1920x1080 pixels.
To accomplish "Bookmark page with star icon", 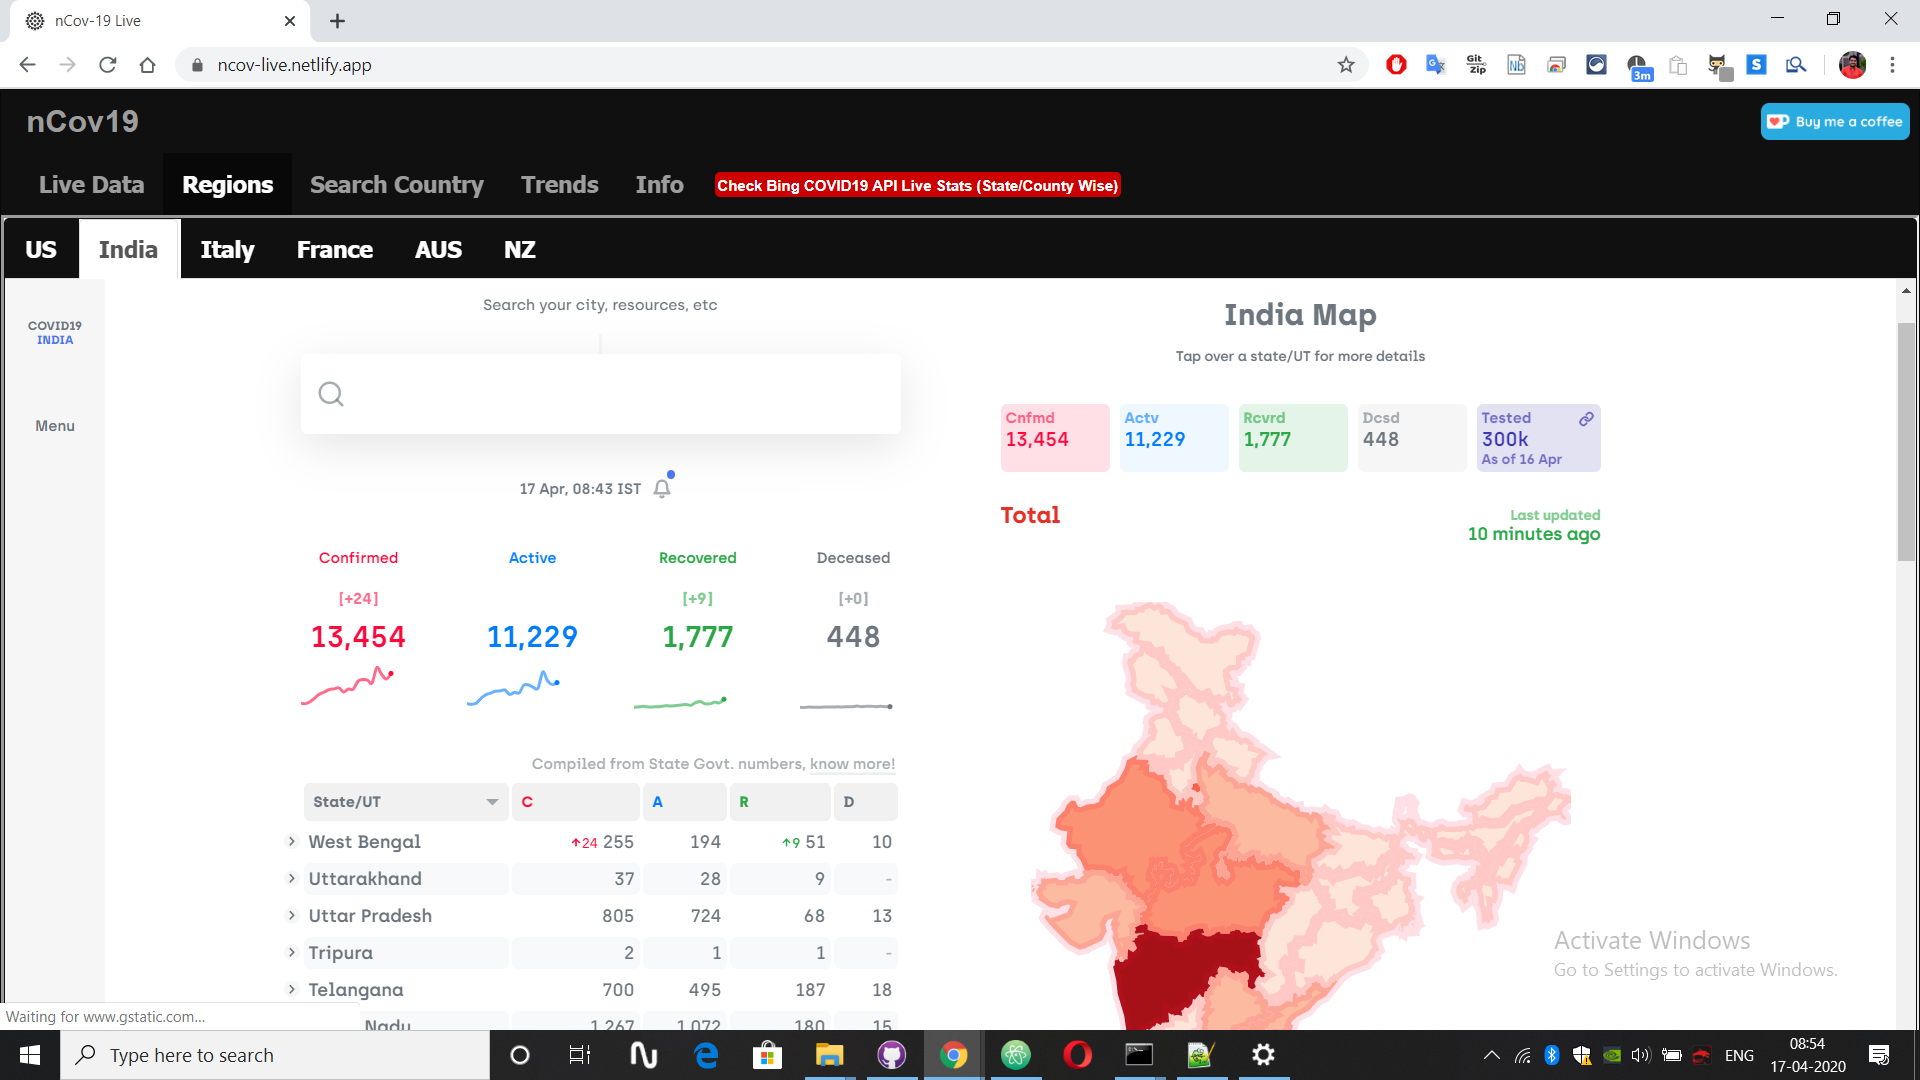I will pos(1346,65).
